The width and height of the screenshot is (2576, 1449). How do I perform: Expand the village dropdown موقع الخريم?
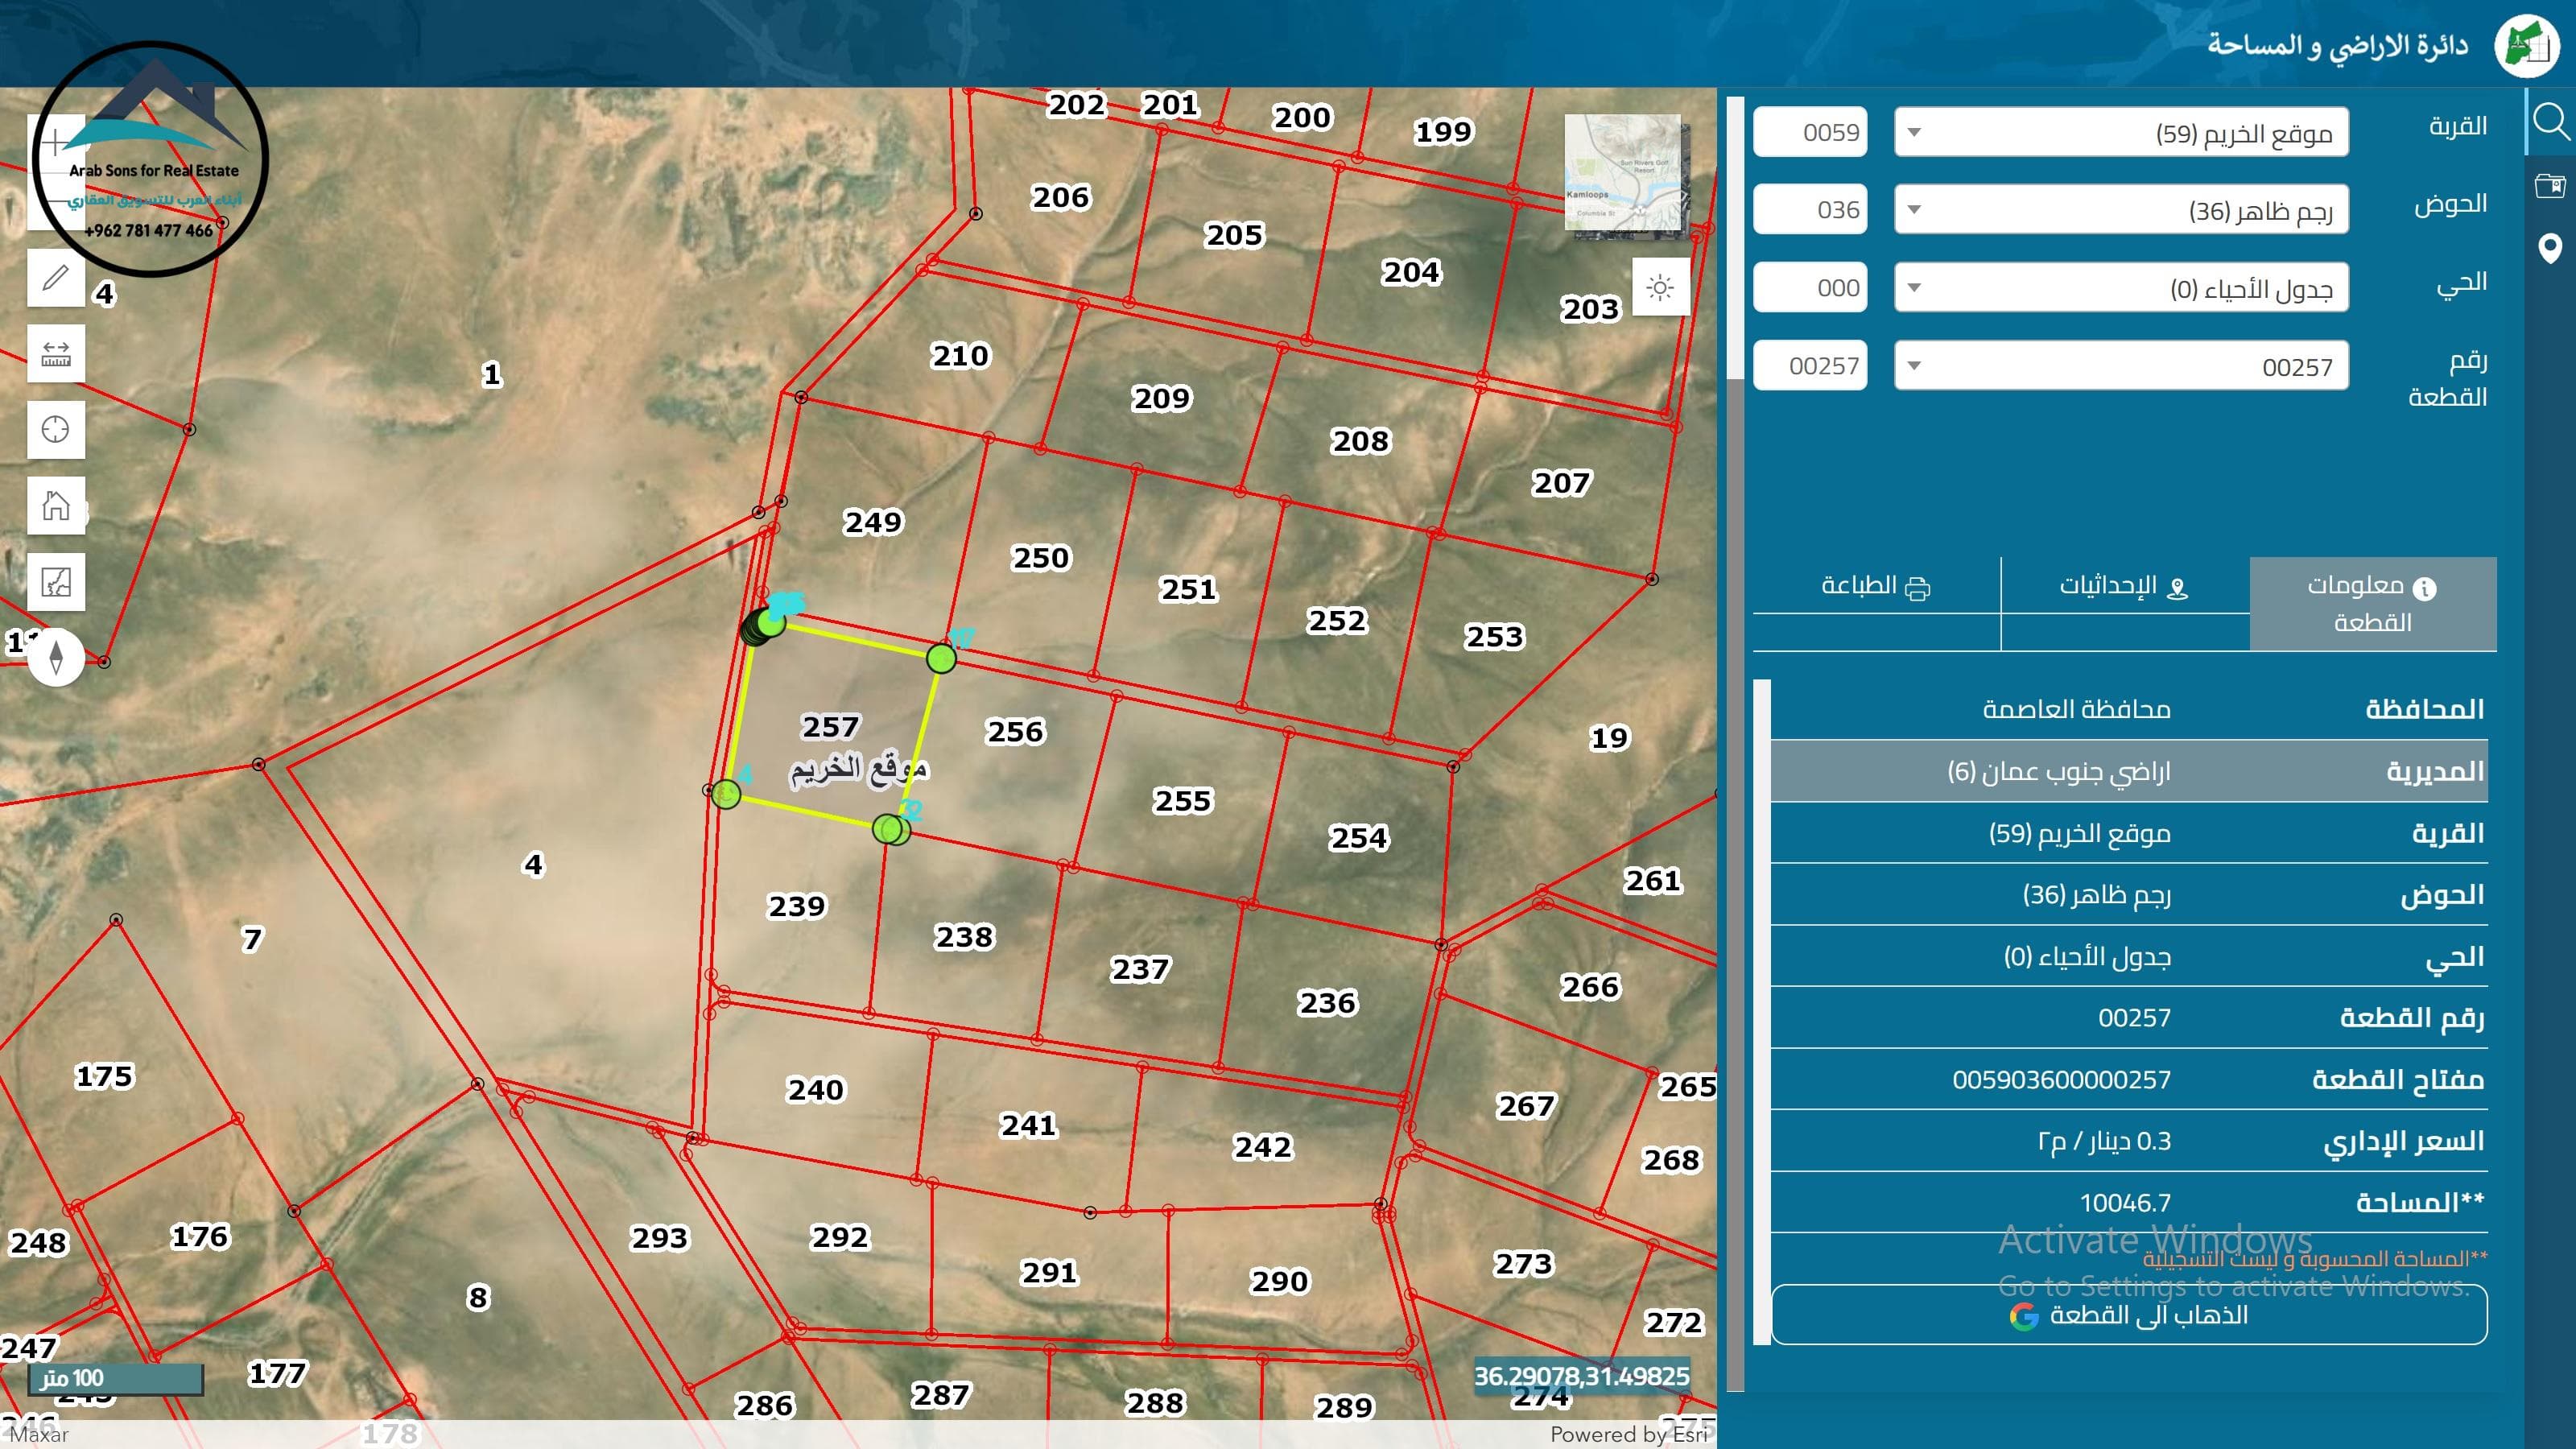point(2120,133)
